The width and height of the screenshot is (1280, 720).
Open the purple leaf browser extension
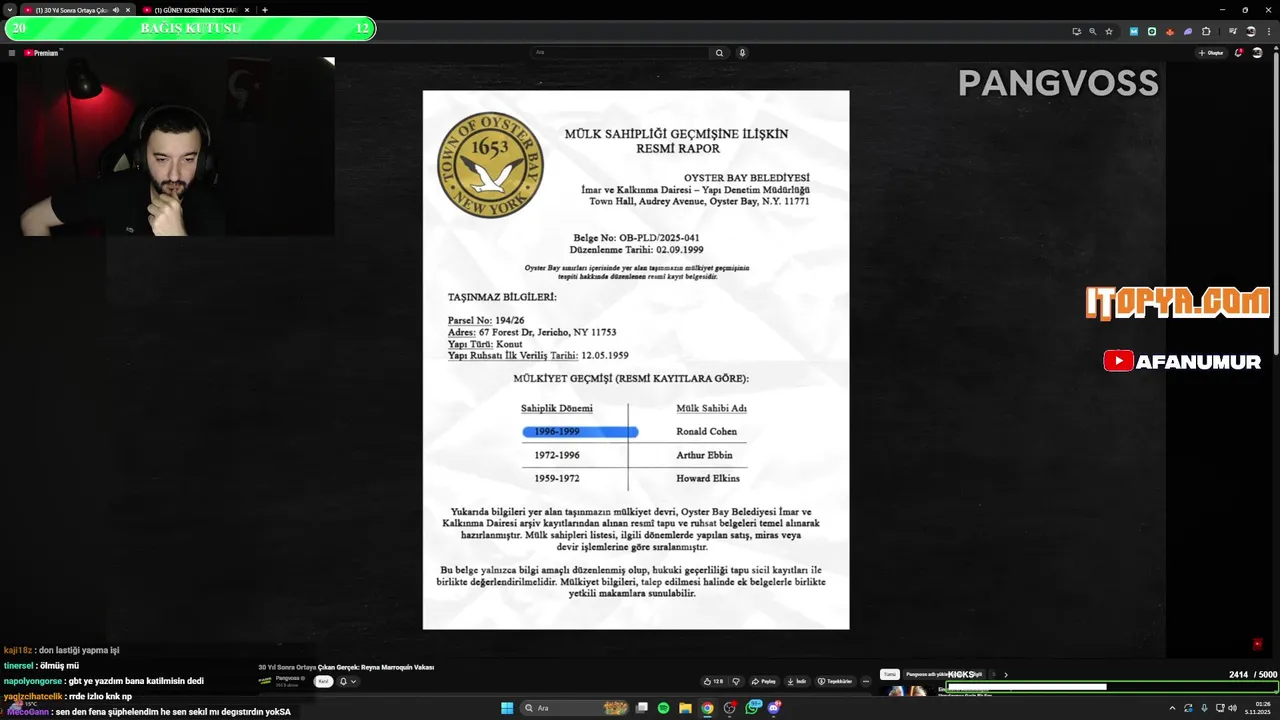(1188, 31)
